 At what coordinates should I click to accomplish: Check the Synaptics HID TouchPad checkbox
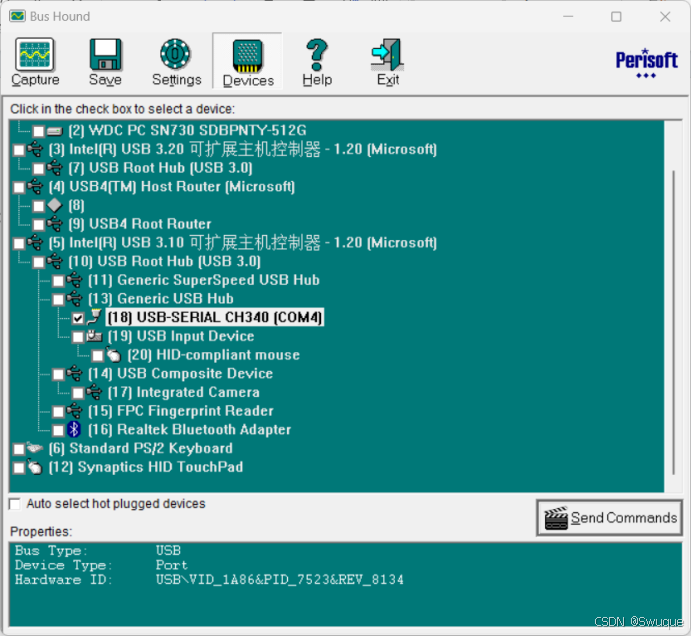click(x=19, y=468)
